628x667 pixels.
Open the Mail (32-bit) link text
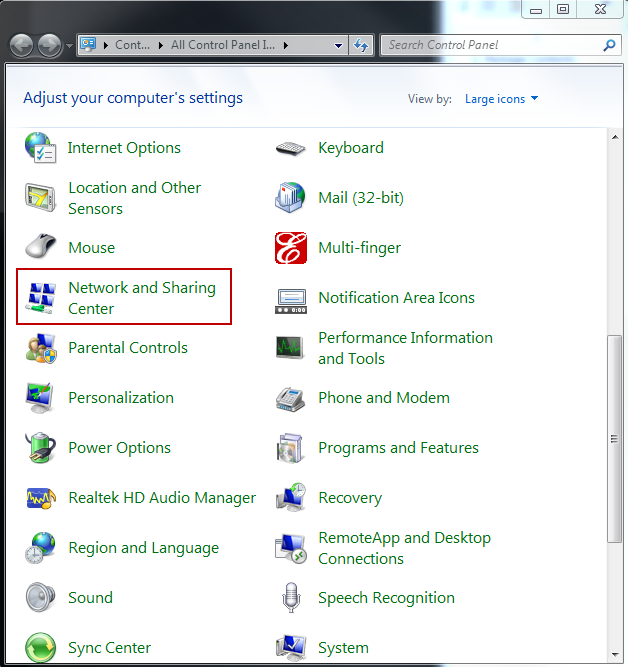pos(361,198)
